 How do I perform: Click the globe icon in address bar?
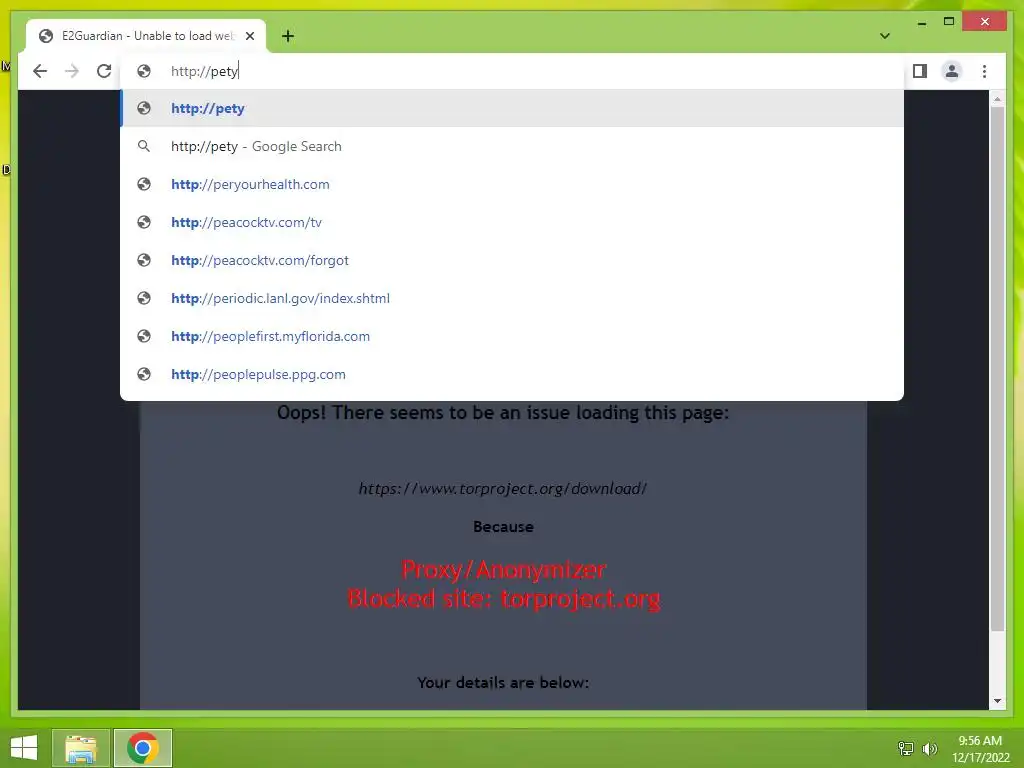144,71
